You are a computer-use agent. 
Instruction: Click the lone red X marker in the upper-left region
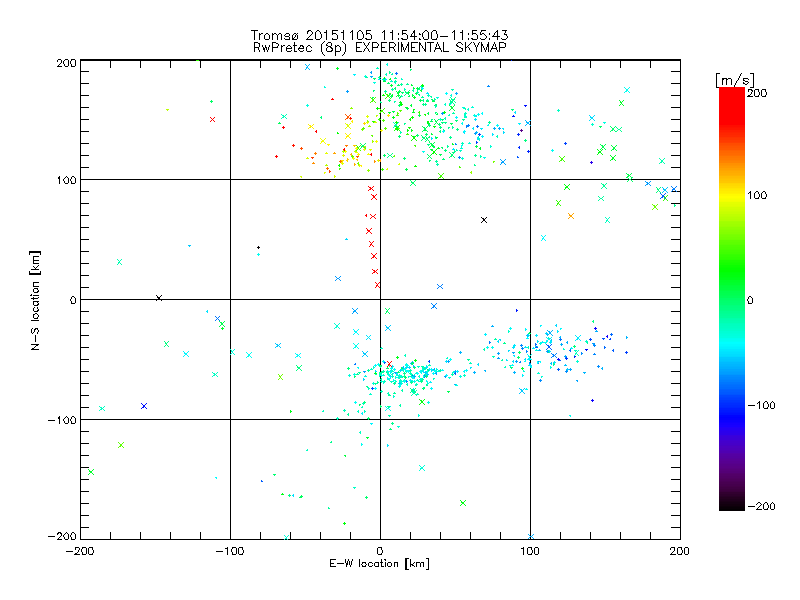click(x=213, y=119)
